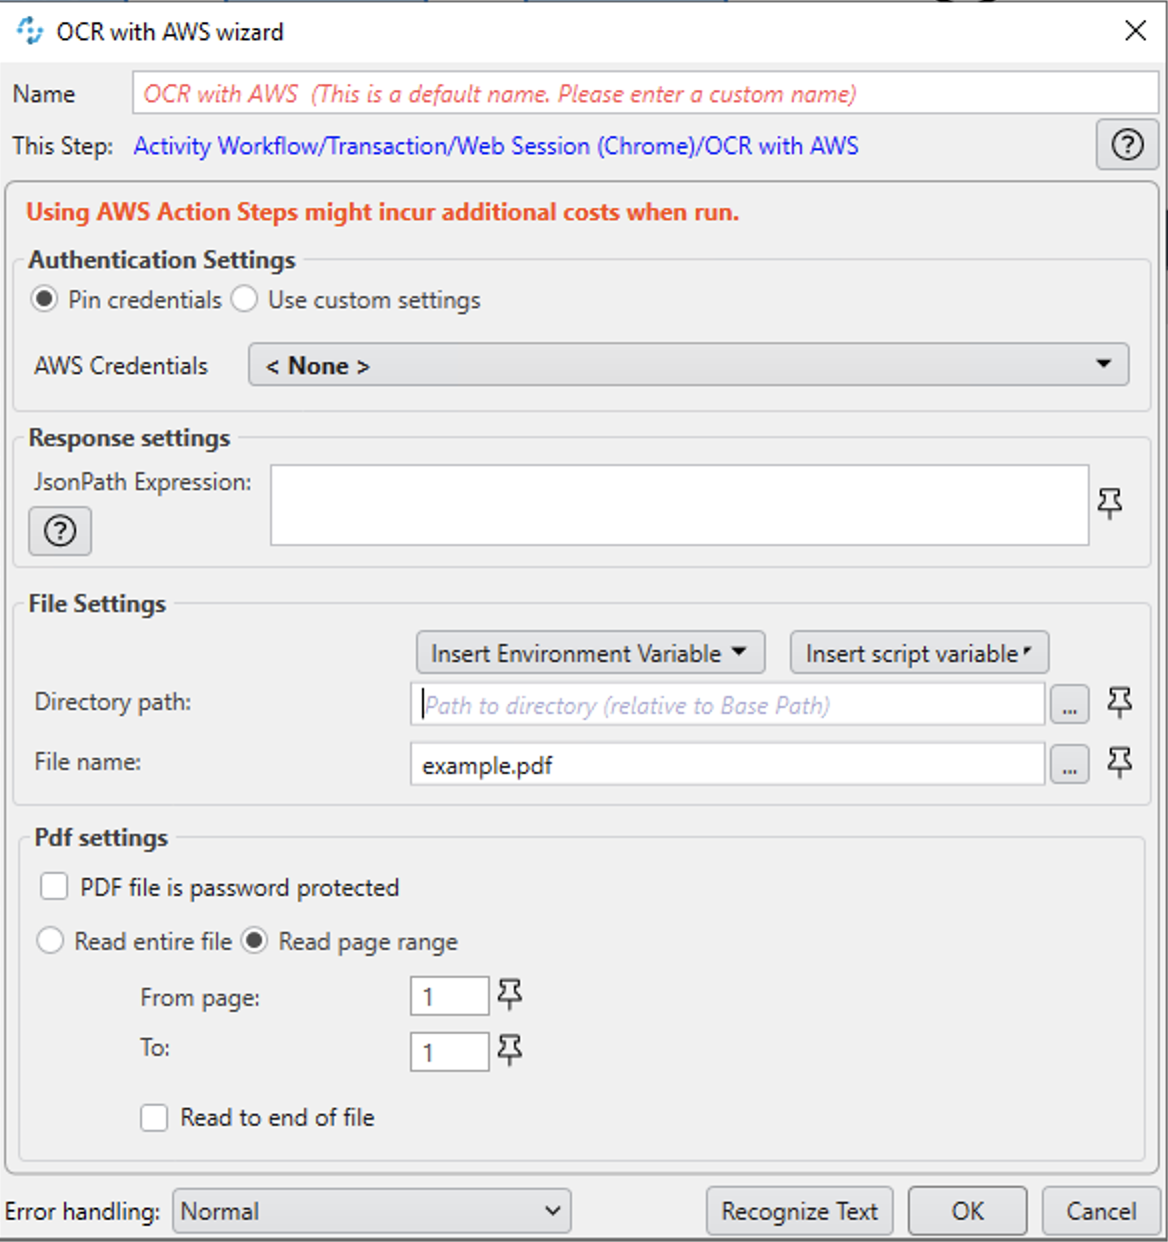The width and height of the screenshot is (1168, 1242).
Task: Open the wizard help icon
Action: click(x=1127, y=145)
